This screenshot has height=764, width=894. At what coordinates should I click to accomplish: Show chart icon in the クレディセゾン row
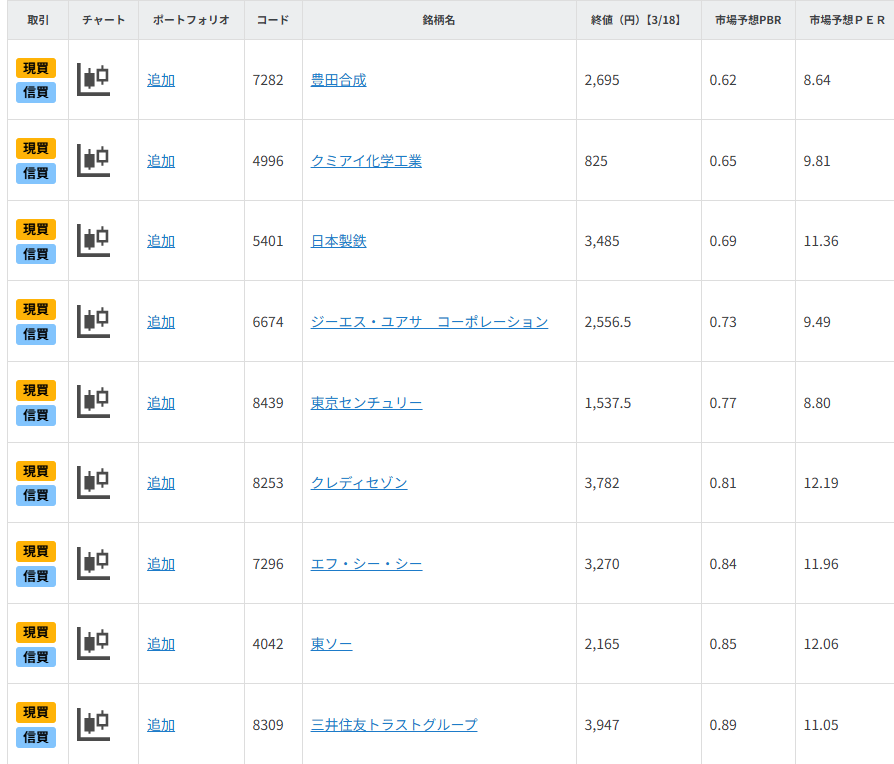[x=94, y=483]
